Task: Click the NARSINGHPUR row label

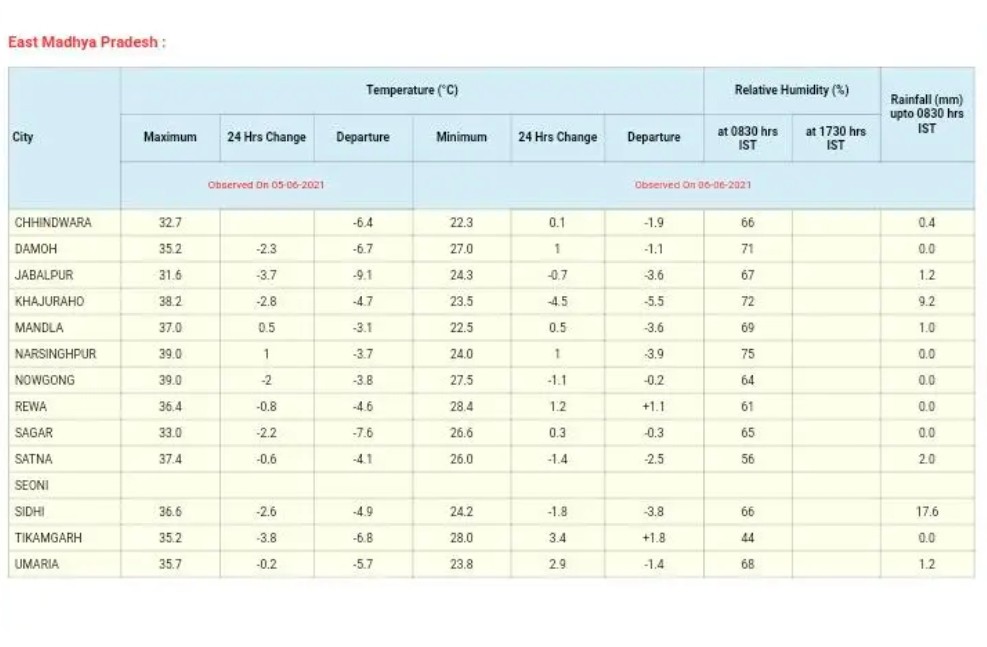Action: (56, 354)
